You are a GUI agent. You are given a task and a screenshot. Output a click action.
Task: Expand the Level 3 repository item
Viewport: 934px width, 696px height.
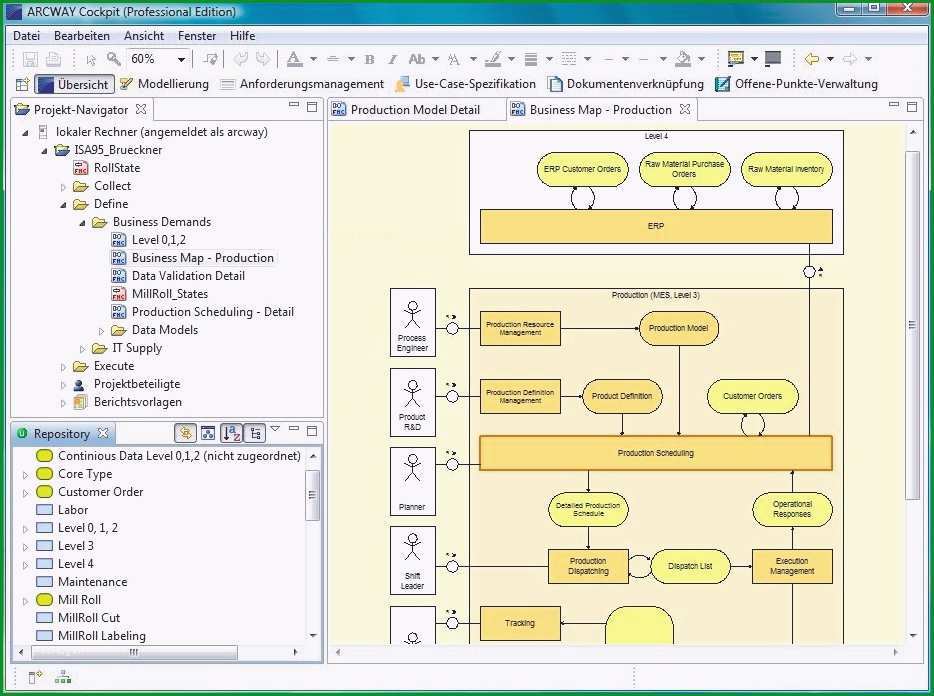pyautogui.click(x=25, y=547)
